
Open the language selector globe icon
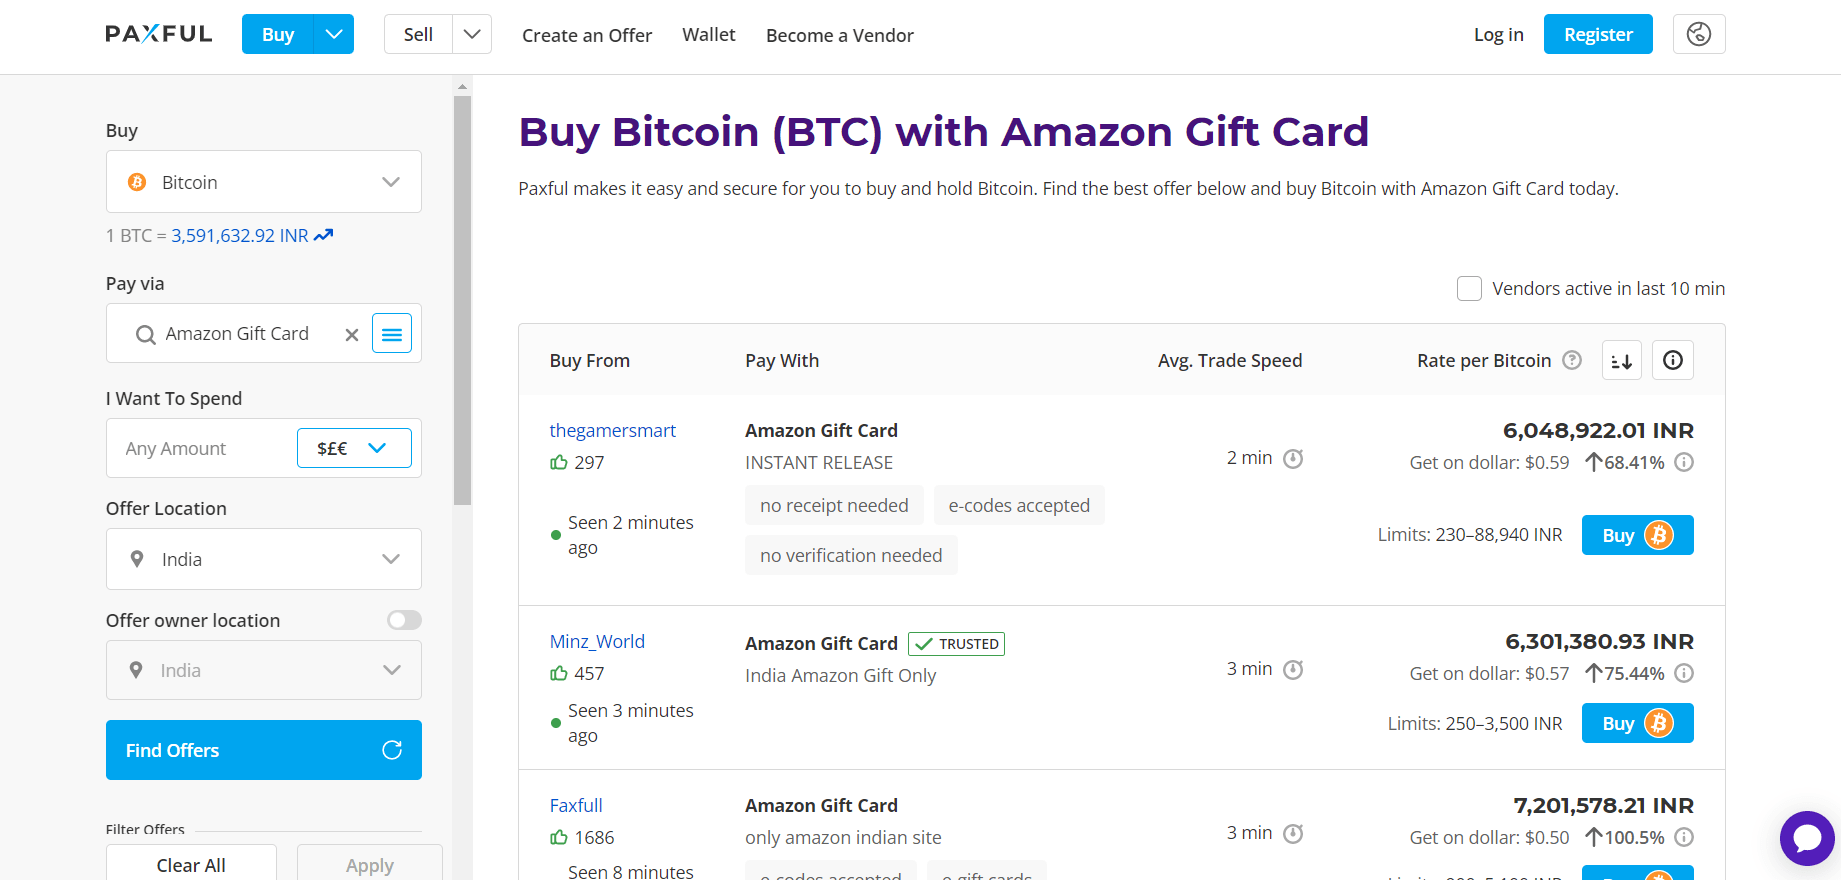pyautogui.click(x=1698, y=33)
